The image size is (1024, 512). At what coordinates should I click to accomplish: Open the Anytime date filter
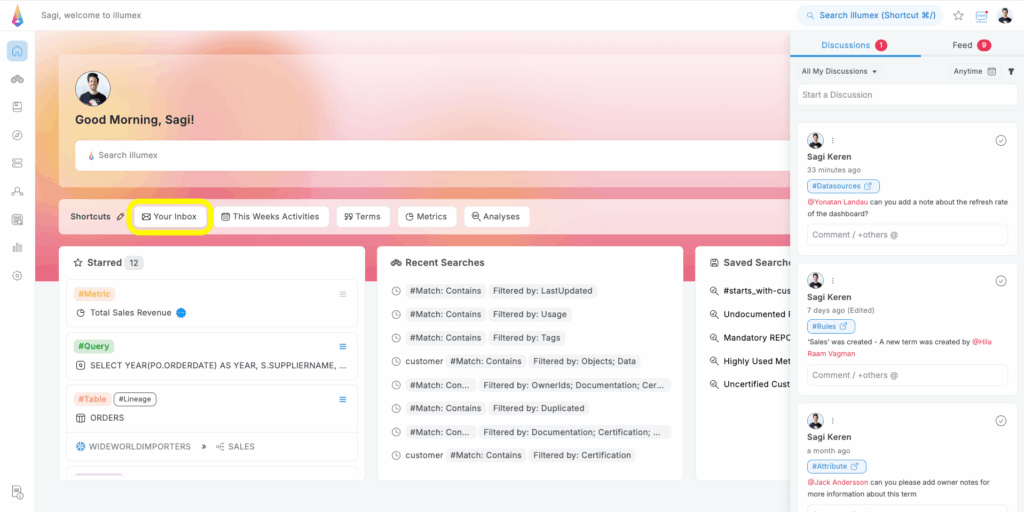click(974, 72)
